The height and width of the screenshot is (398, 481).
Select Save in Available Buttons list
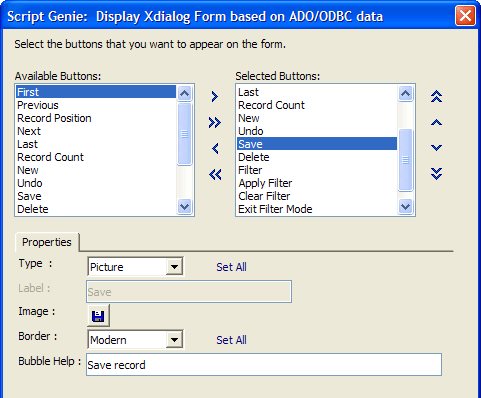coord(96,196)
